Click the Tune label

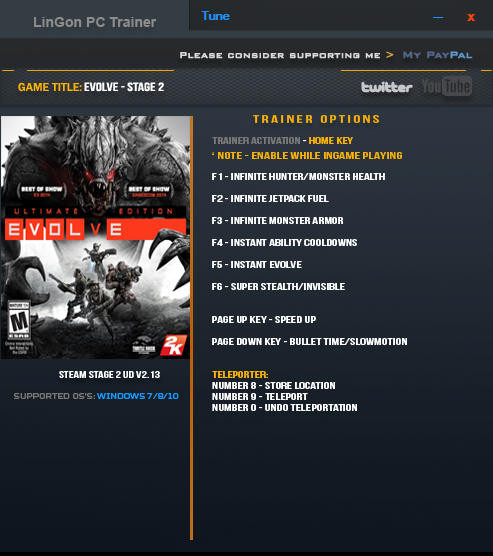point(215,16)
